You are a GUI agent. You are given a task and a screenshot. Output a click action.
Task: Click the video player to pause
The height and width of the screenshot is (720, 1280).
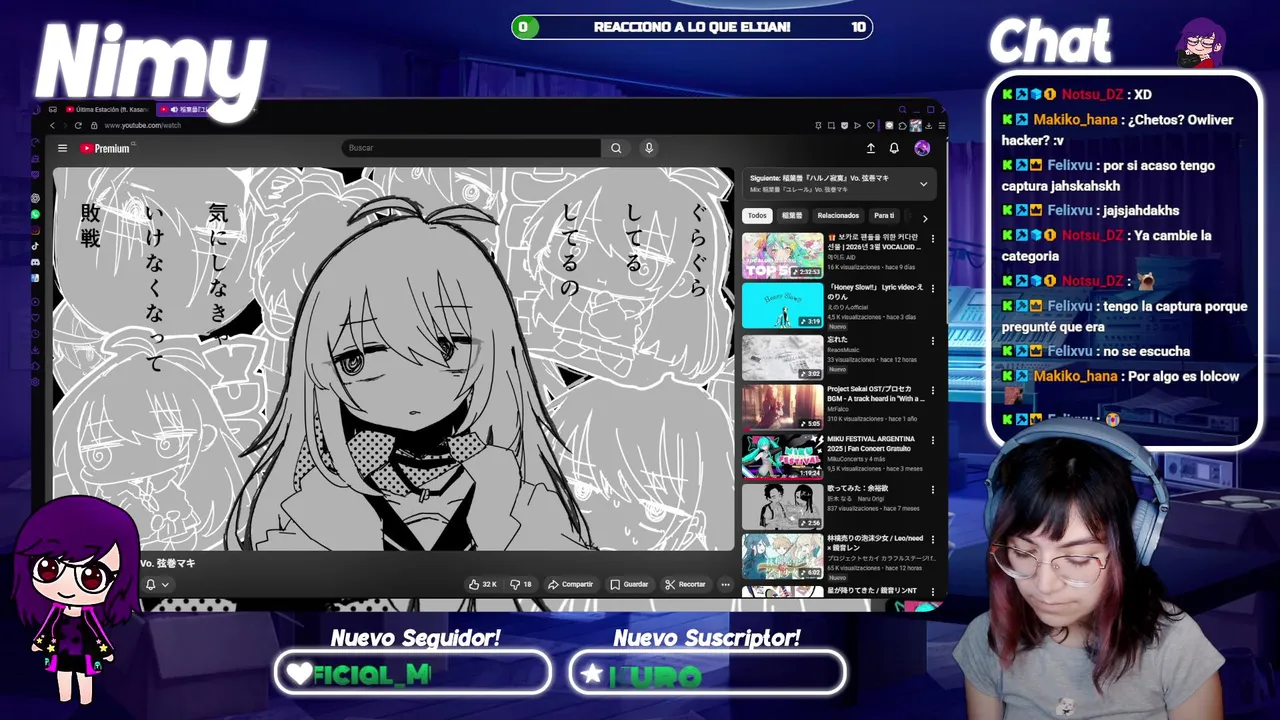(394, 358)
